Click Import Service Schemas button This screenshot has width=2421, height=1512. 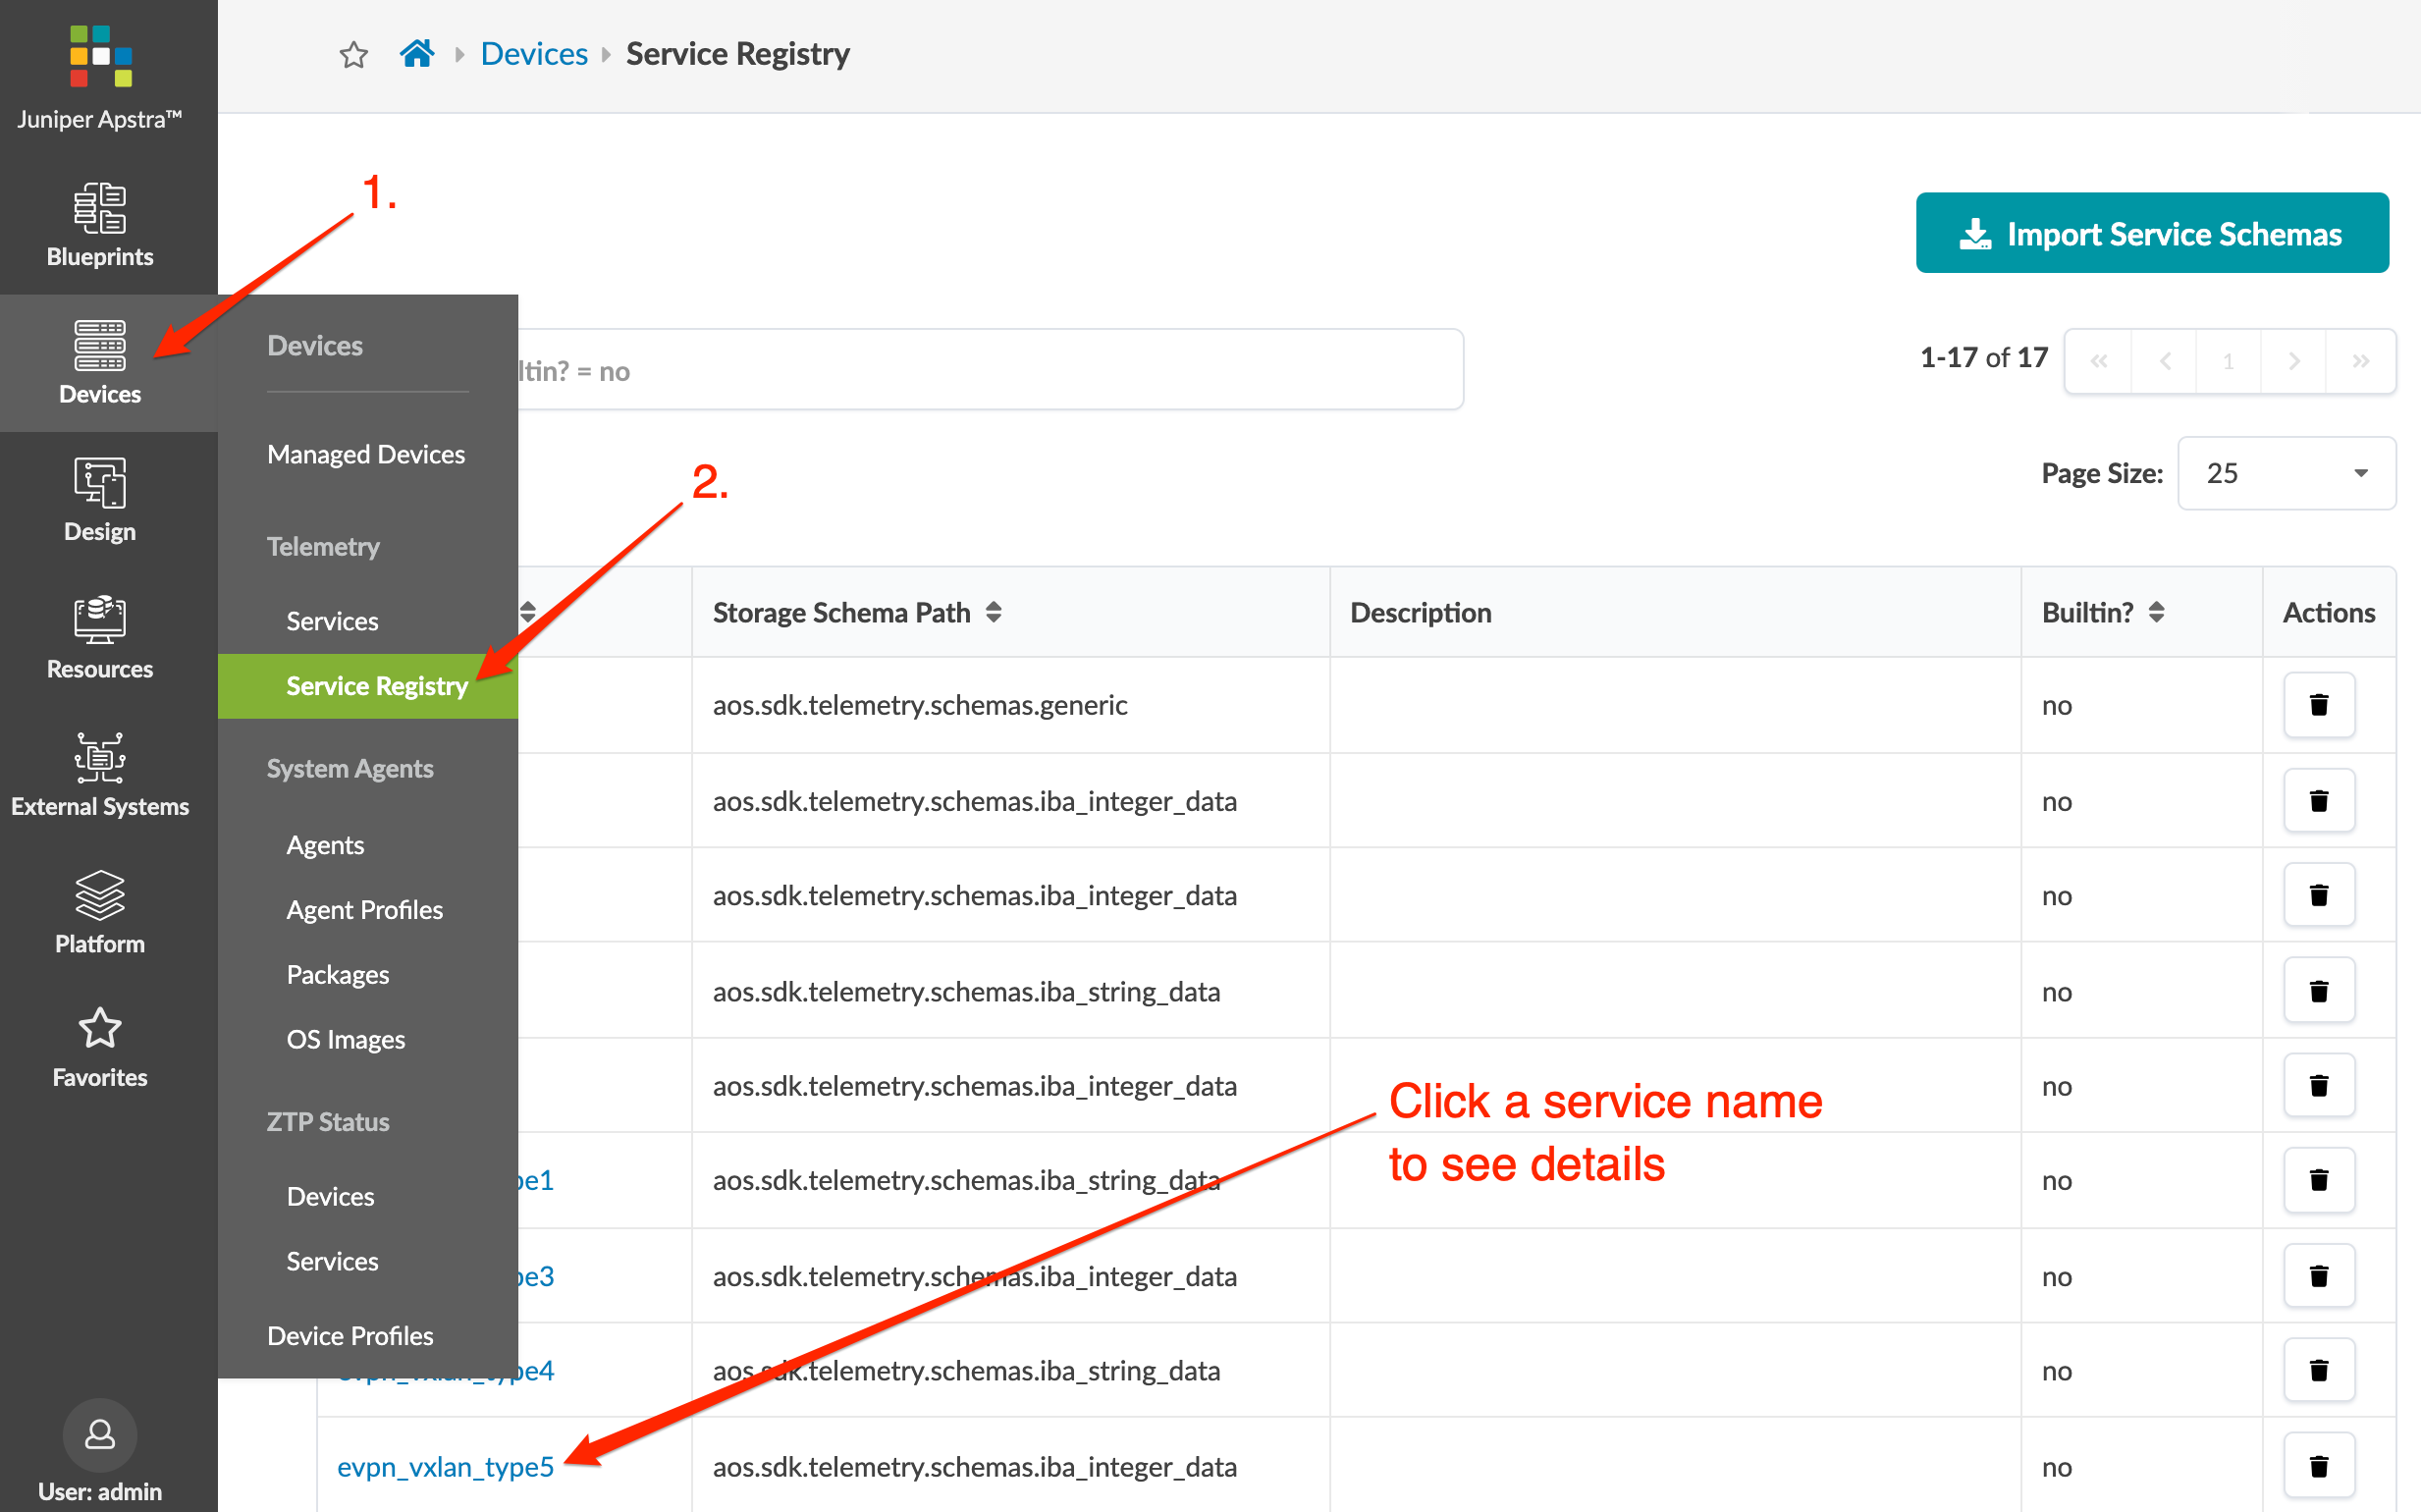[2151, 233]
